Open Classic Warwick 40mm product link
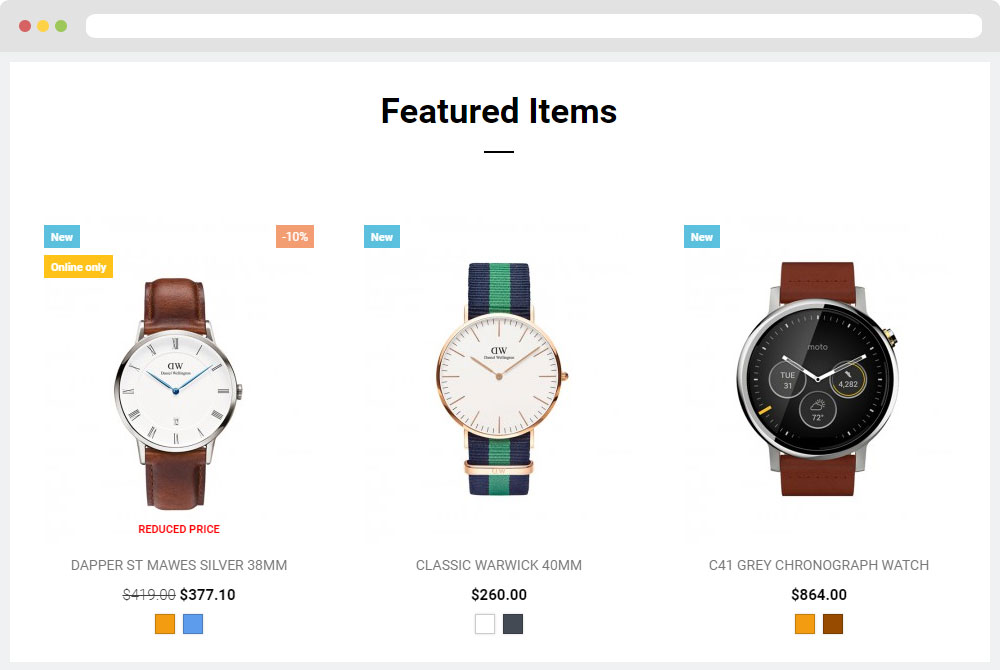This screenshot has width=1000, height=670. click(x=499, y=565)
